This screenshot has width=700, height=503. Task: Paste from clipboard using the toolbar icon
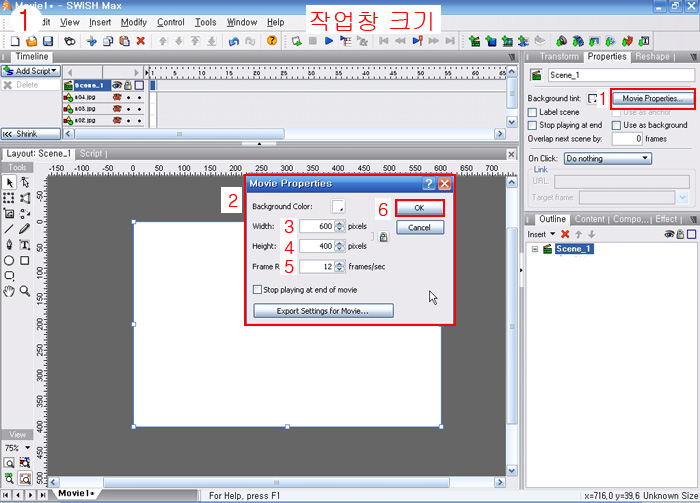coord(125,41)
